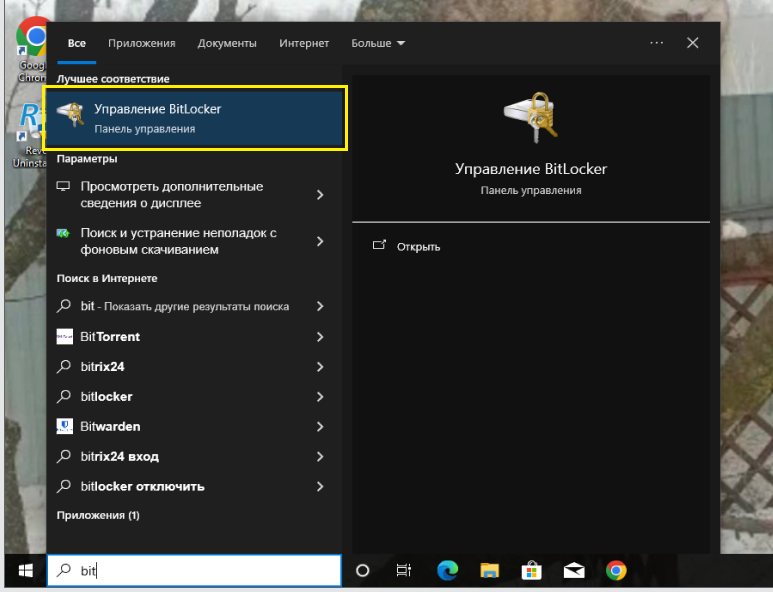773x592 pixels.
Task: Click the Поиск в Интернете section heading
Action: 107,278
